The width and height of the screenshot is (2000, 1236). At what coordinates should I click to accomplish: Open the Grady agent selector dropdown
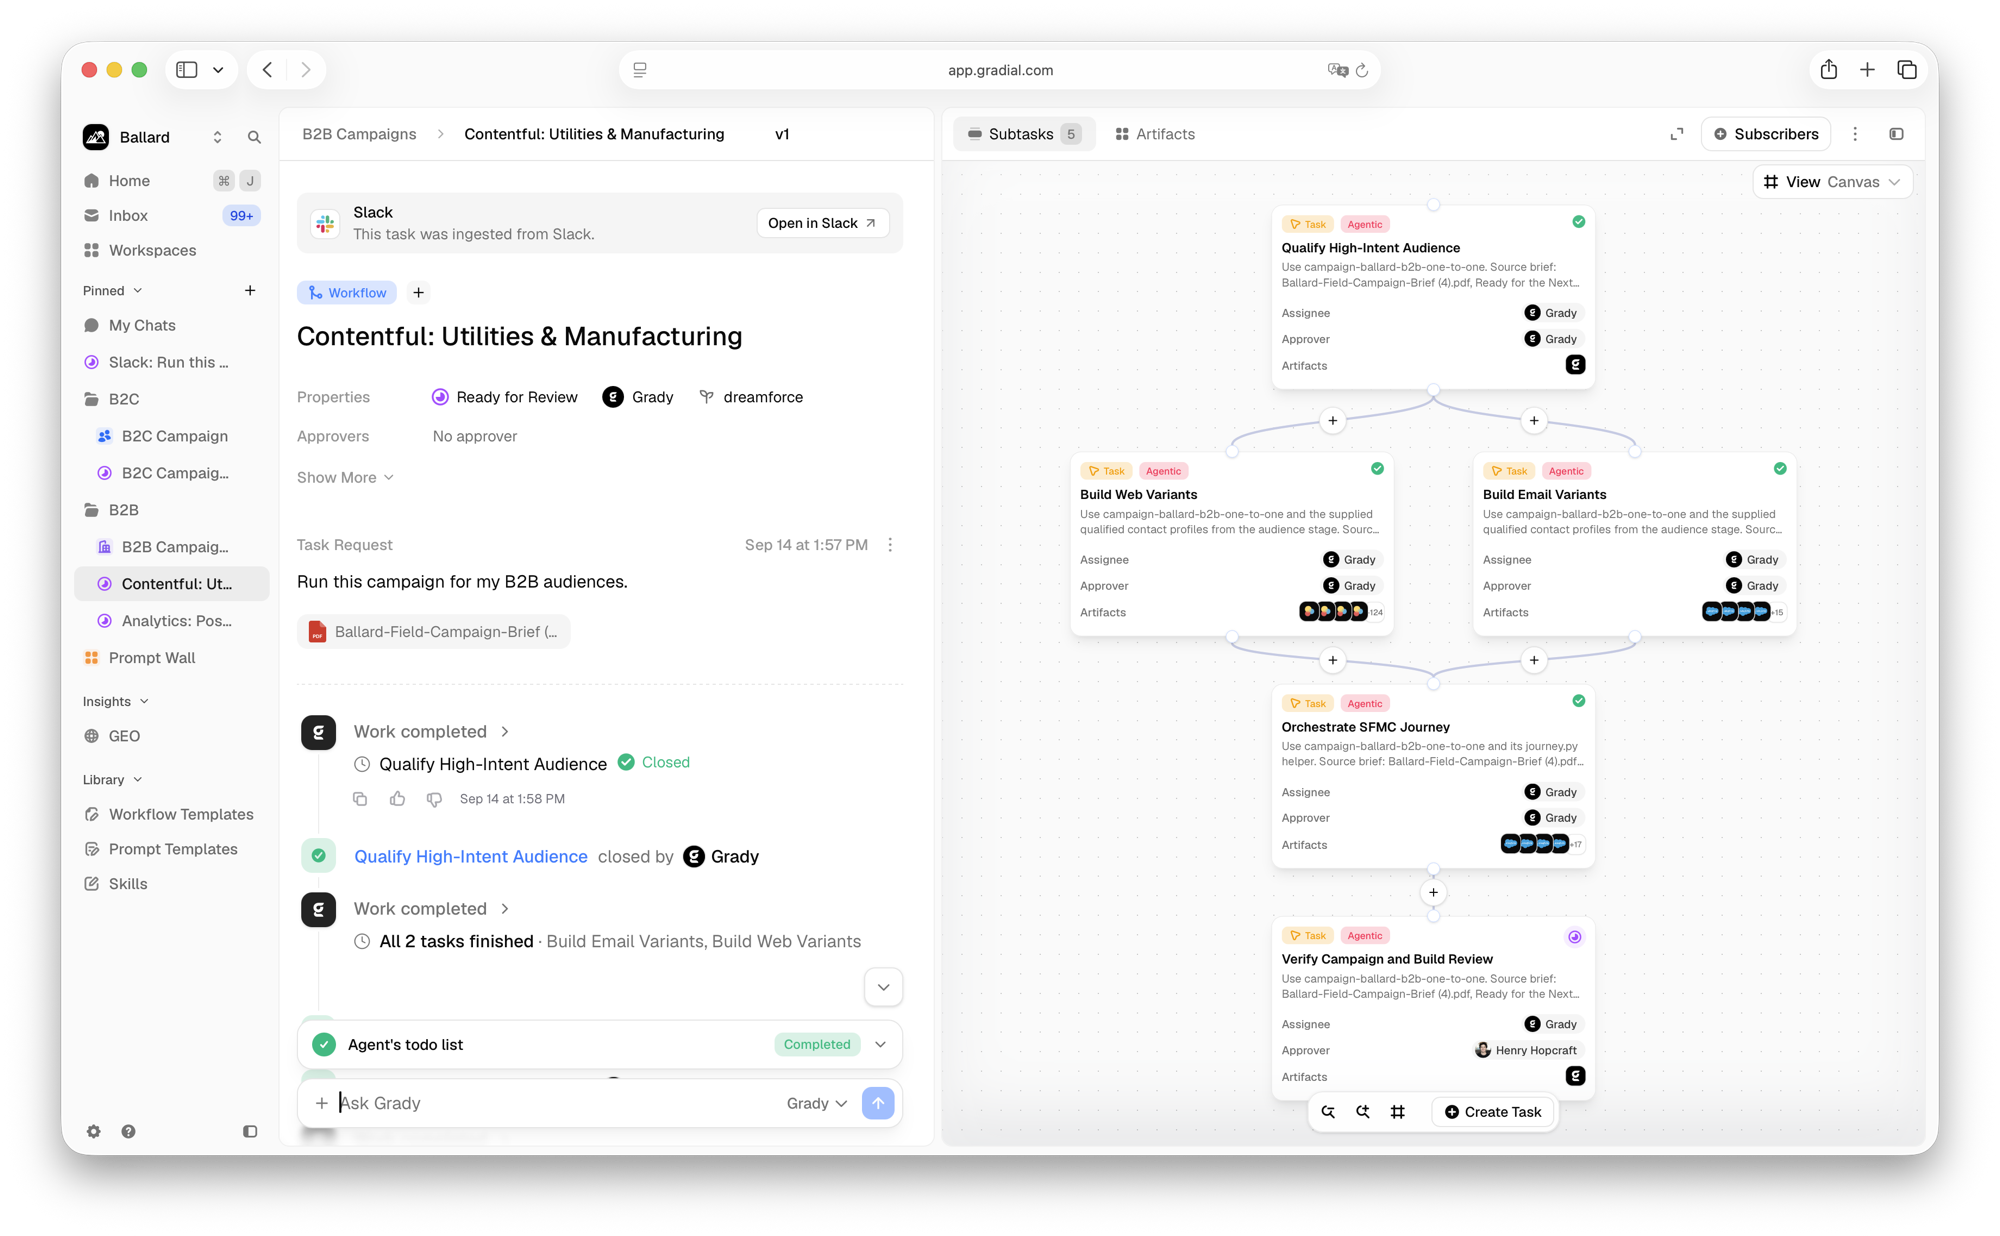[x=817, y=1103]
